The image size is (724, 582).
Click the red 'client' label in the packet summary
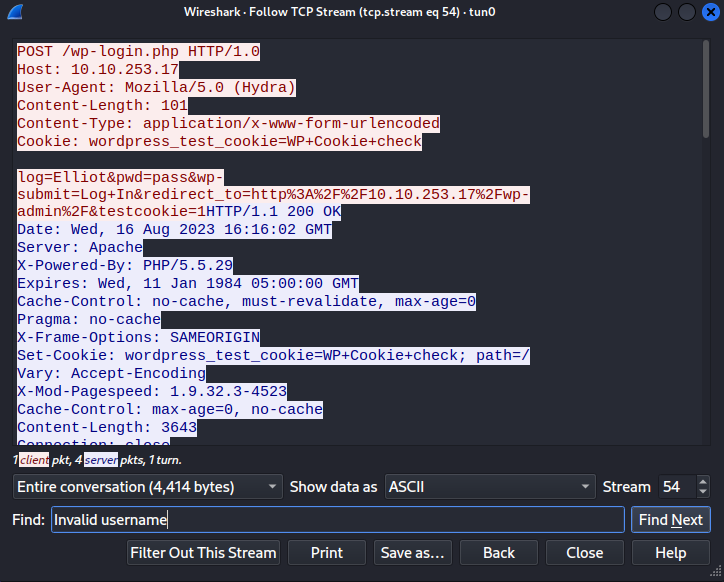[34, 460]
